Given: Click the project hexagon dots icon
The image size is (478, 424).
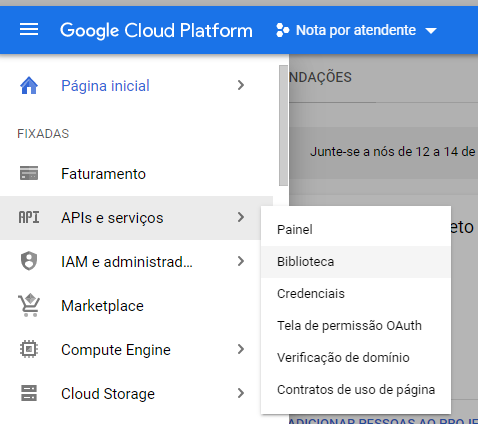Looking at the screenshot, I should click(283, 30).
